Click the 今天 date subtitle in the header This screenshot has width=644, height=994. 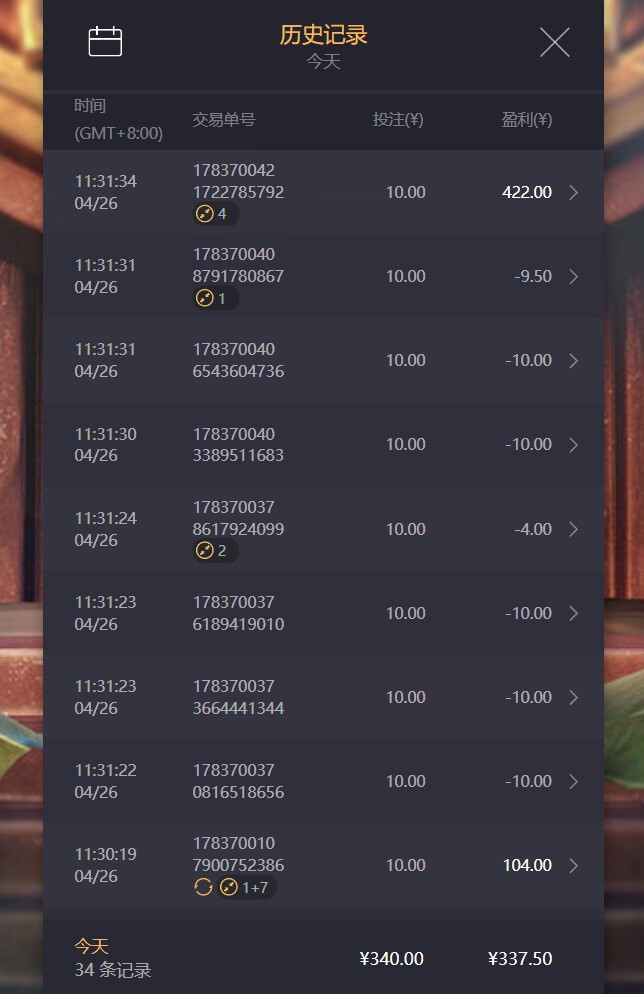pyautogui.click(x=323, y=62)
